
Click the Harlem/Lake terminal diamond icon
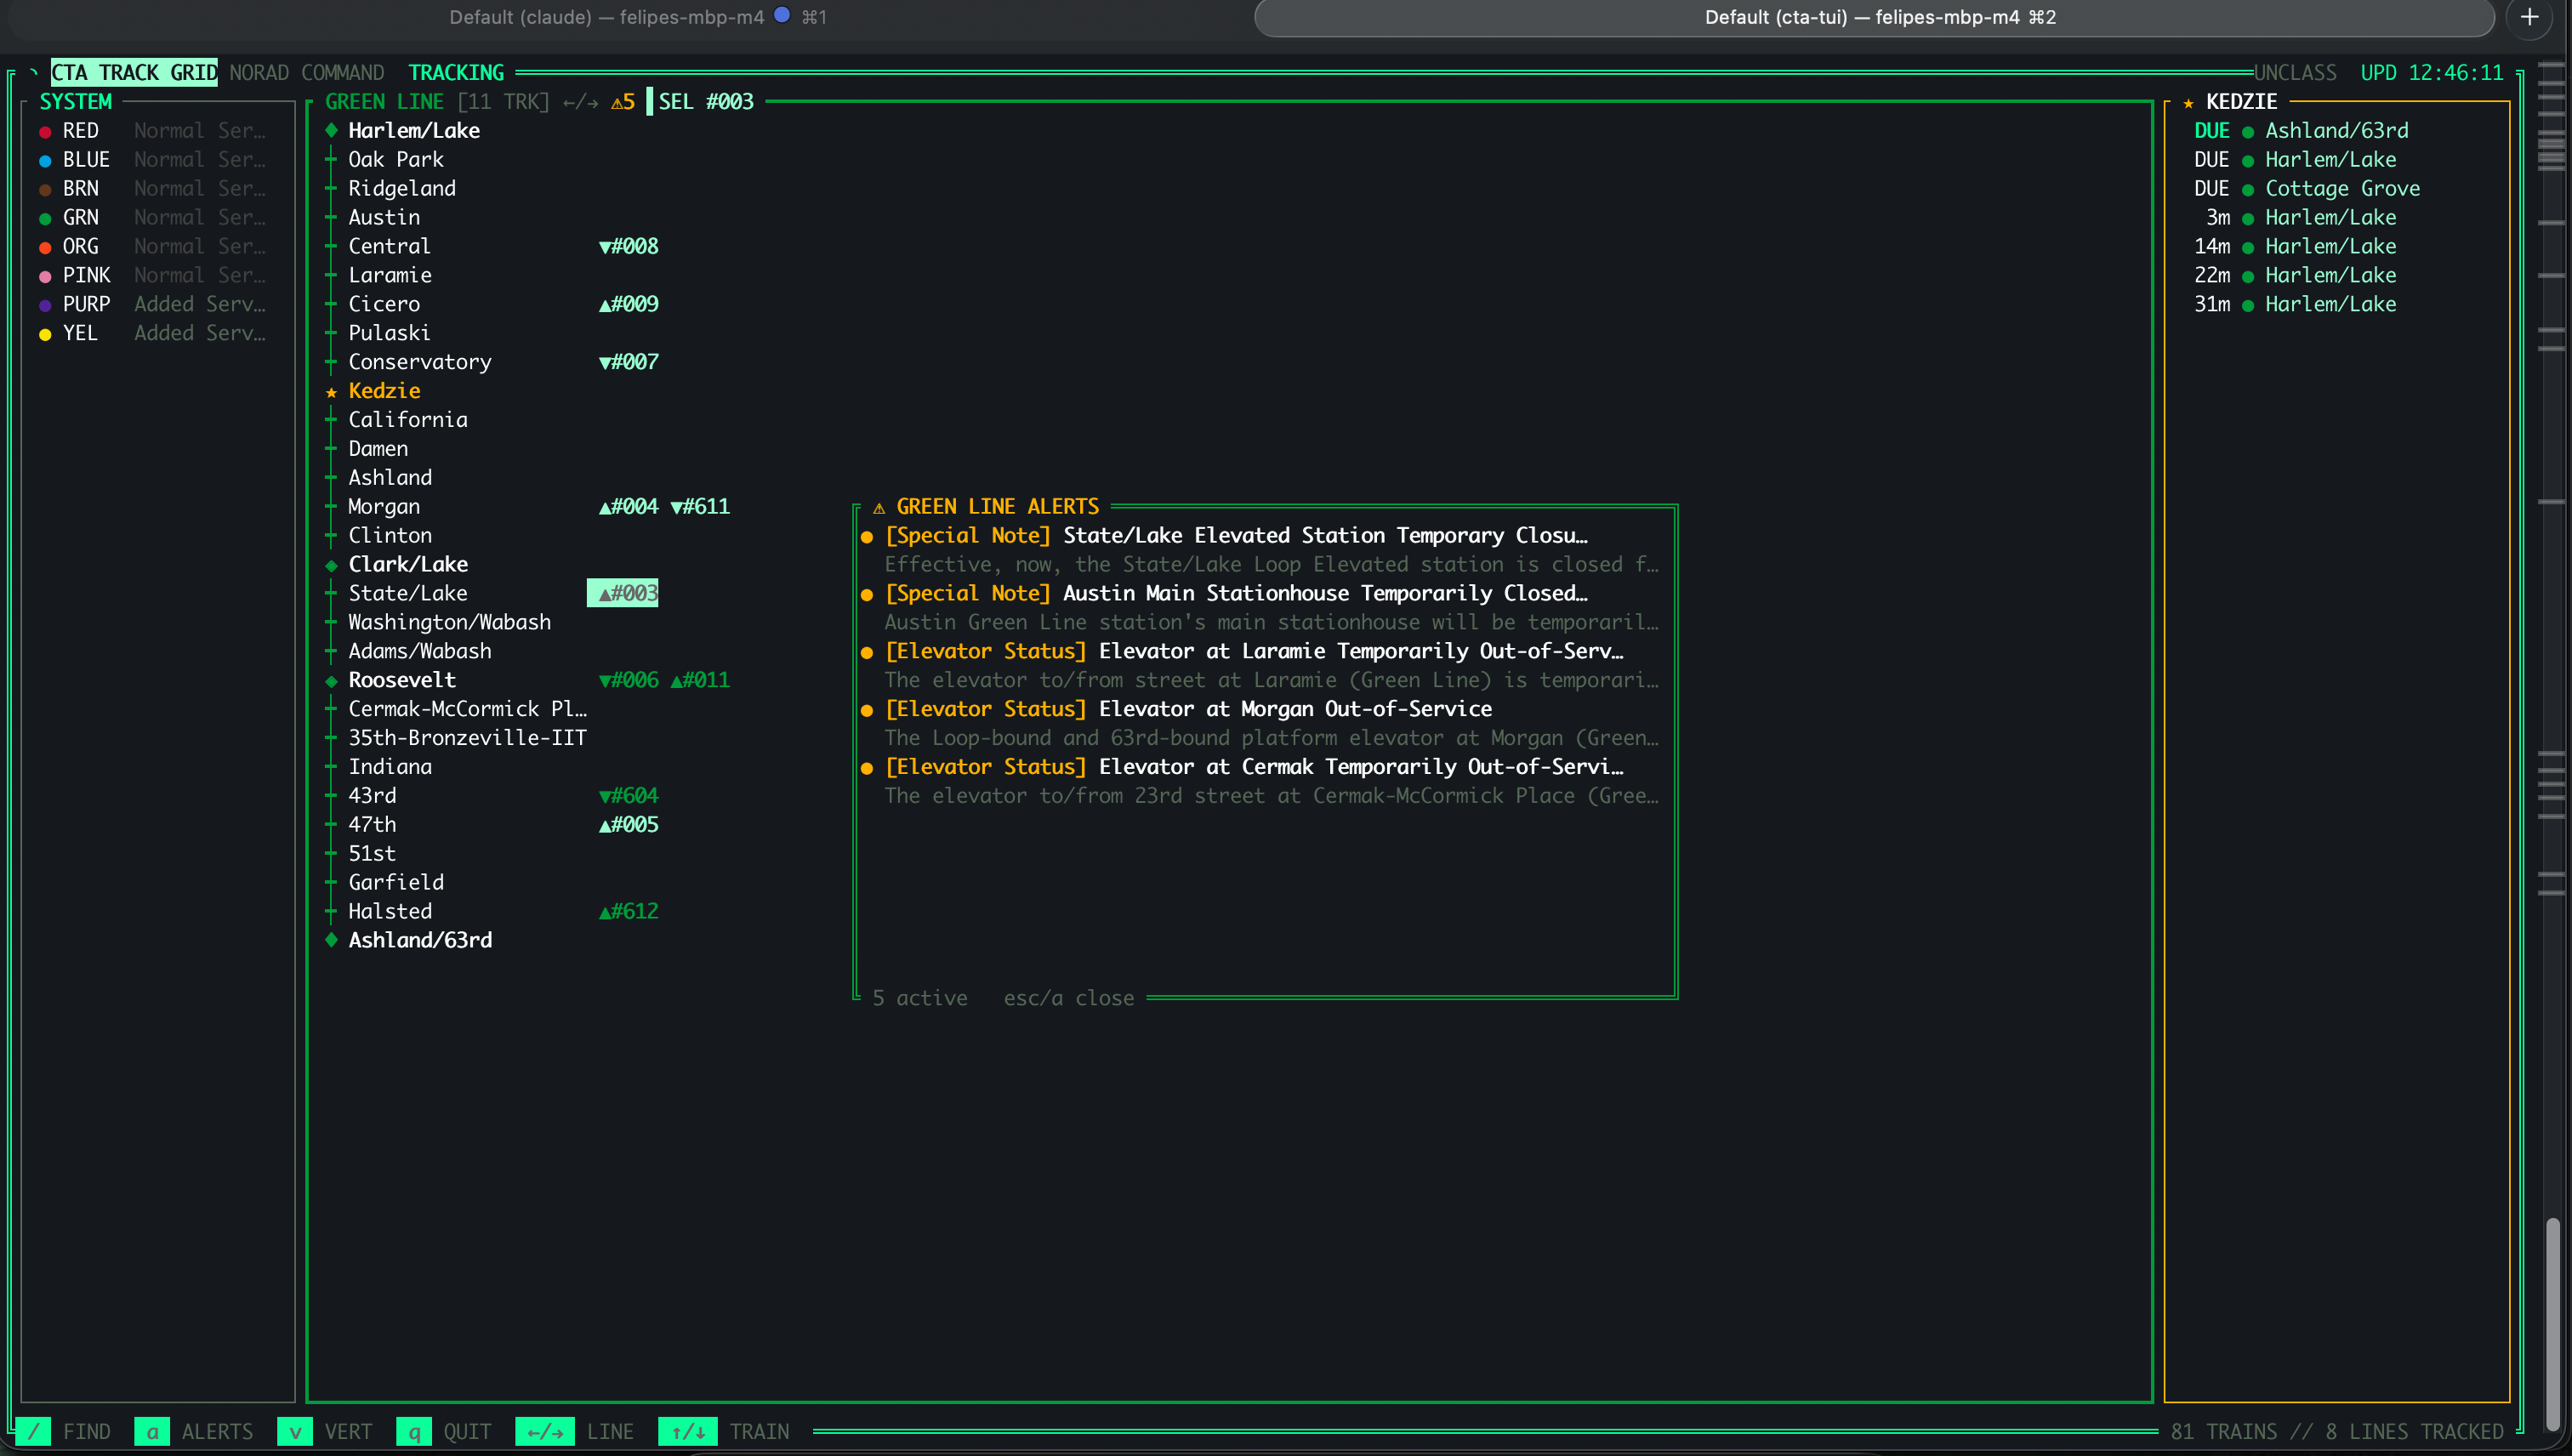pos(331,130)
